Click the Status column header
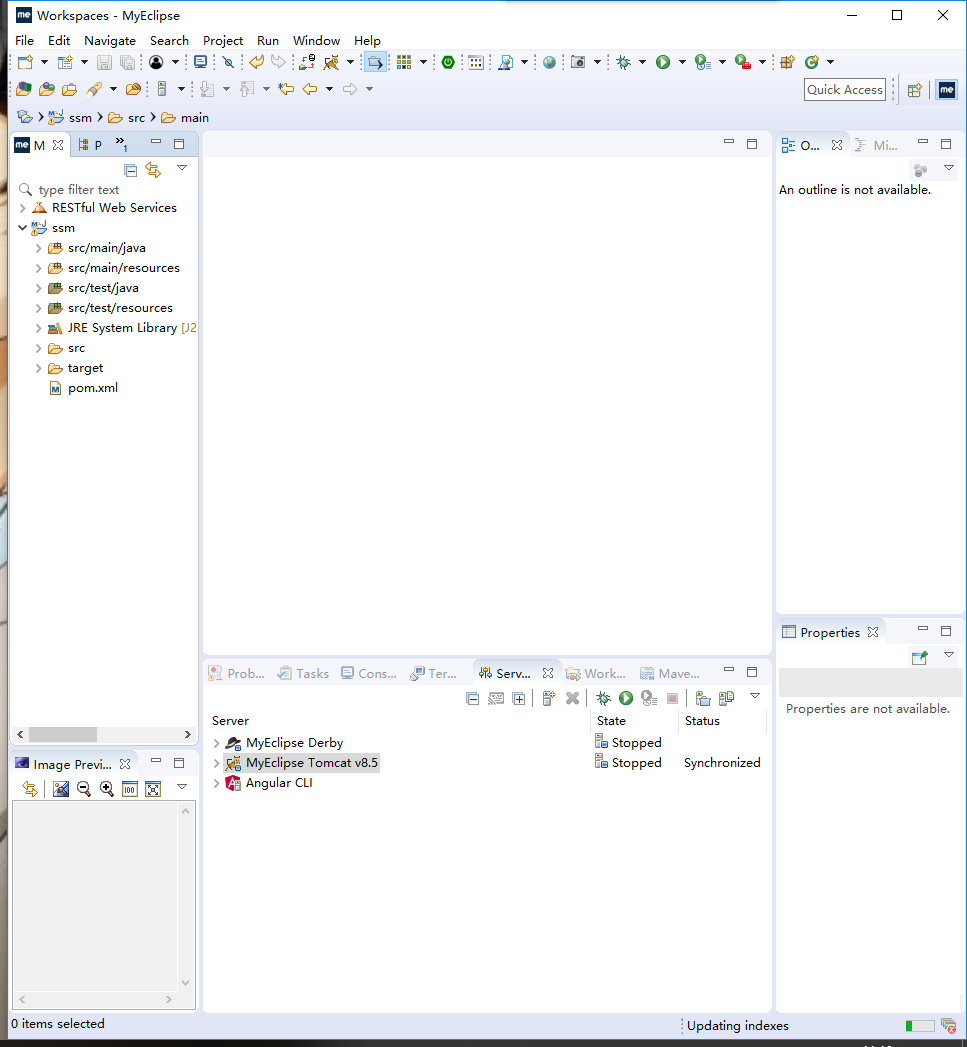Image resolution: width=967 pixels, height=1047 pixels. tap(702, 721)
